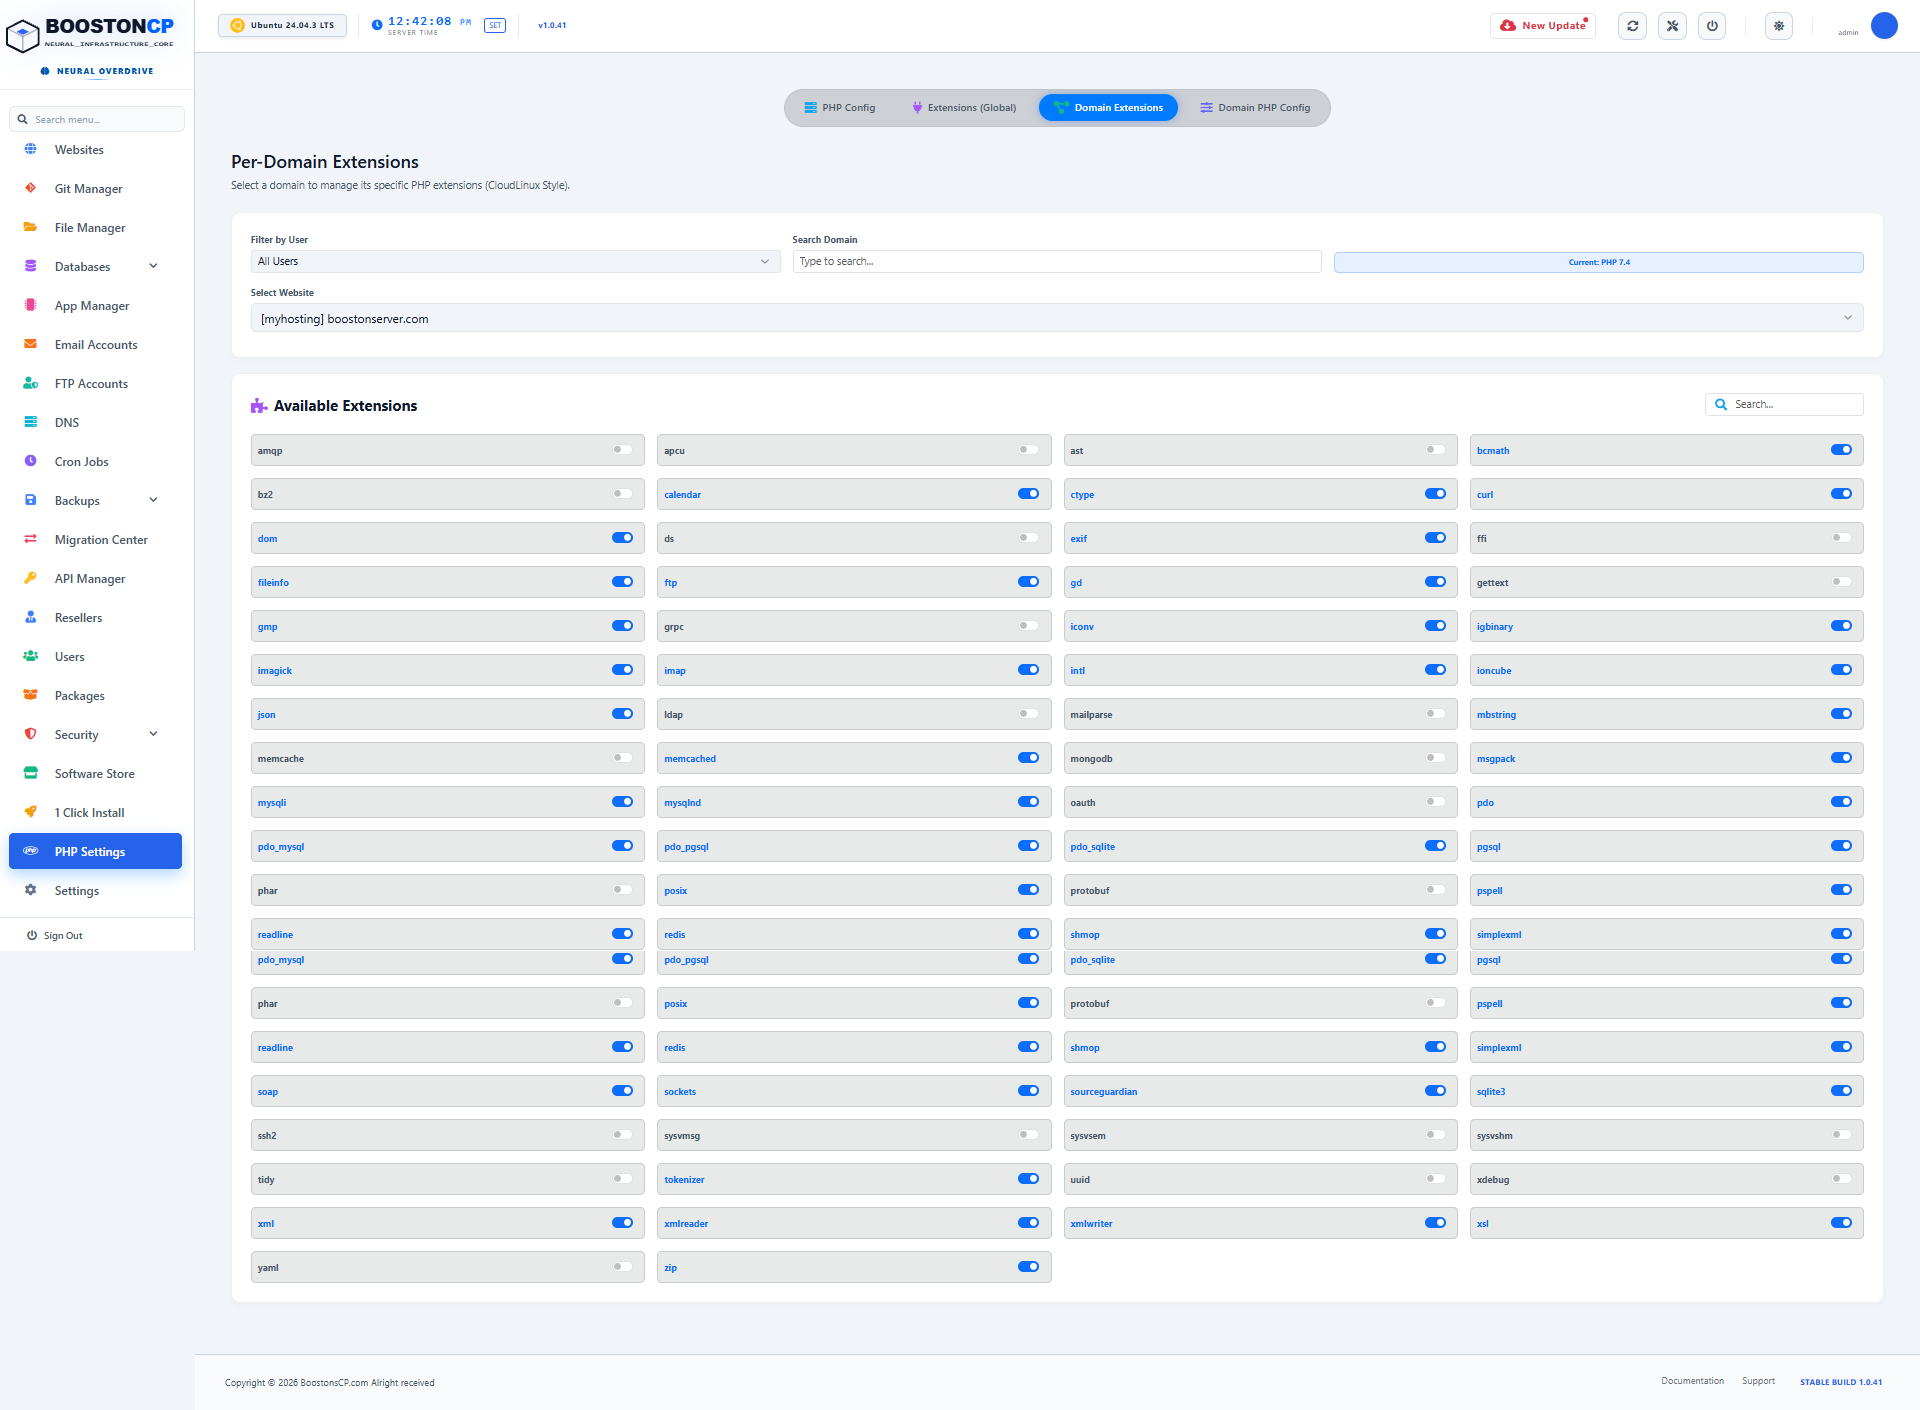Switch to the PHP Config tab

(x=839, y=108)
